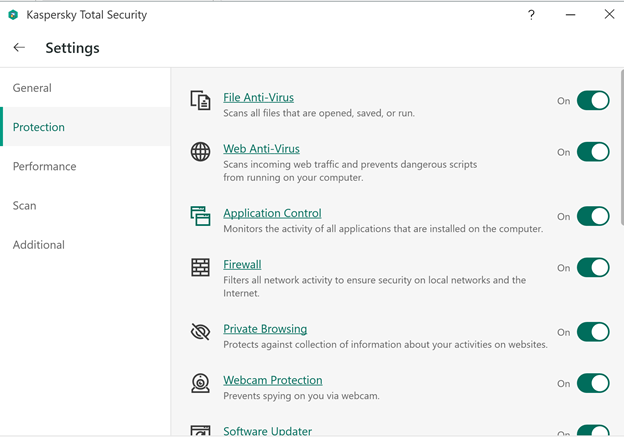This screenshot has height=438, width=624.
Task: Click the 'Monitors the activity of all applications' description
Action: click(x=383, y=229)
